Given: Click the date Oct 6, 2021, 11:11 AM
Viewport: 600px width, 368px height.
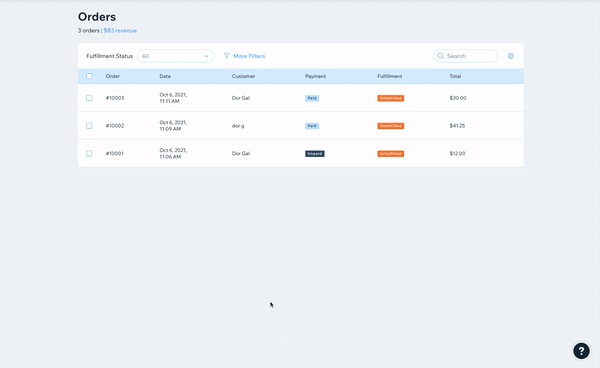Looking at the screenshot, I should [x=173, y=98].
